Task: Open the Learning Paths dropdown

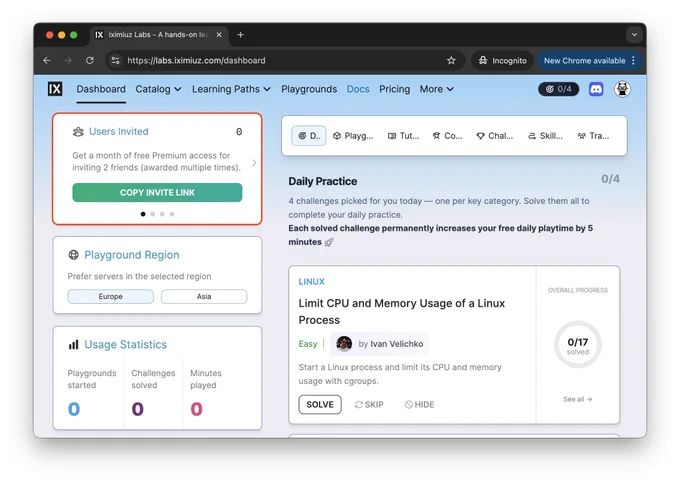Action: [x=231, y=89]
